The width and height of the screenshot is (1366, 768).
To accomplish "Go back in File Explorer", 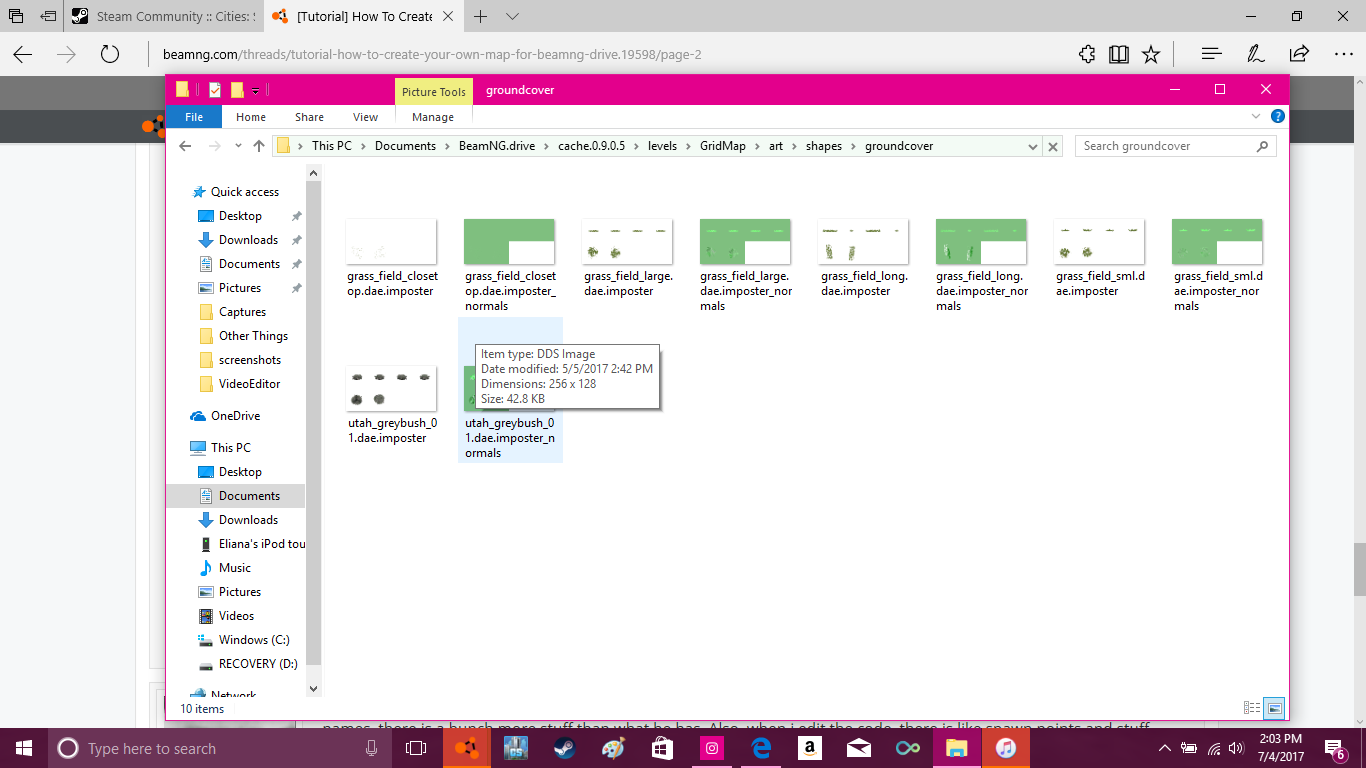I will pos(185,146).
